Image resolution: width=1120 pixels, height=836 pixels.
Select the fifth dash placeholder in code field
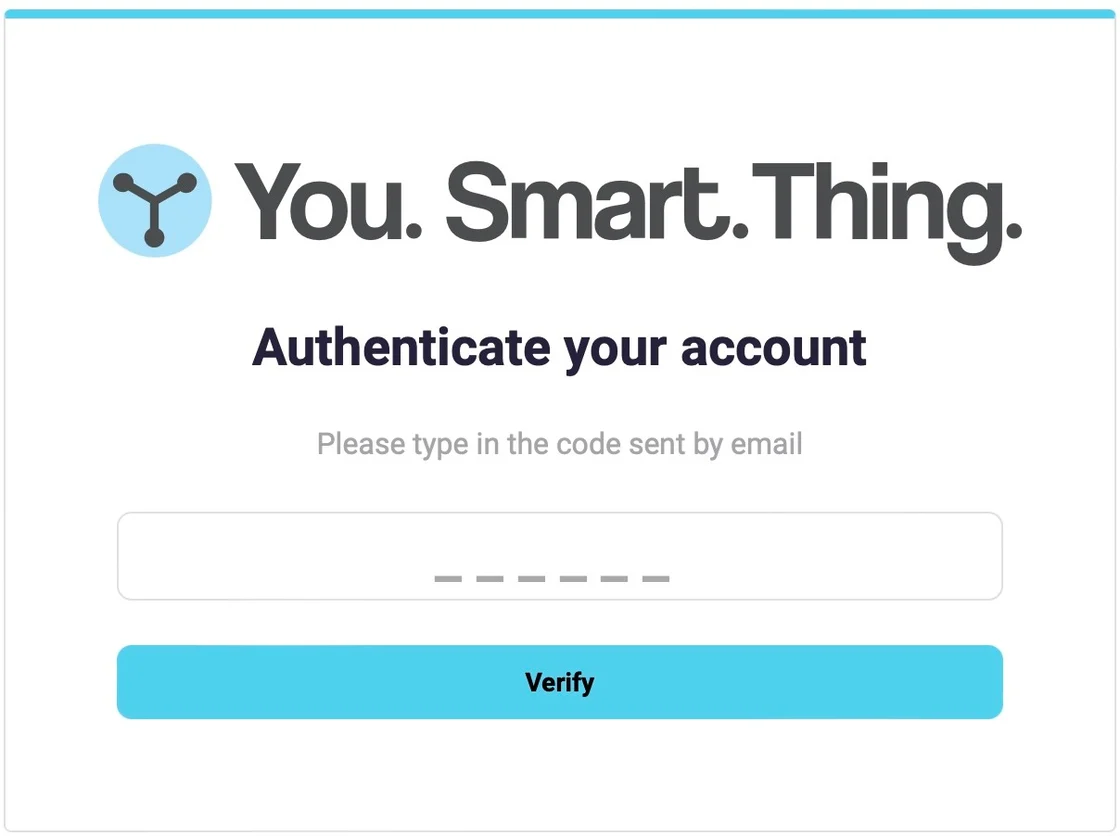point(614,579)
